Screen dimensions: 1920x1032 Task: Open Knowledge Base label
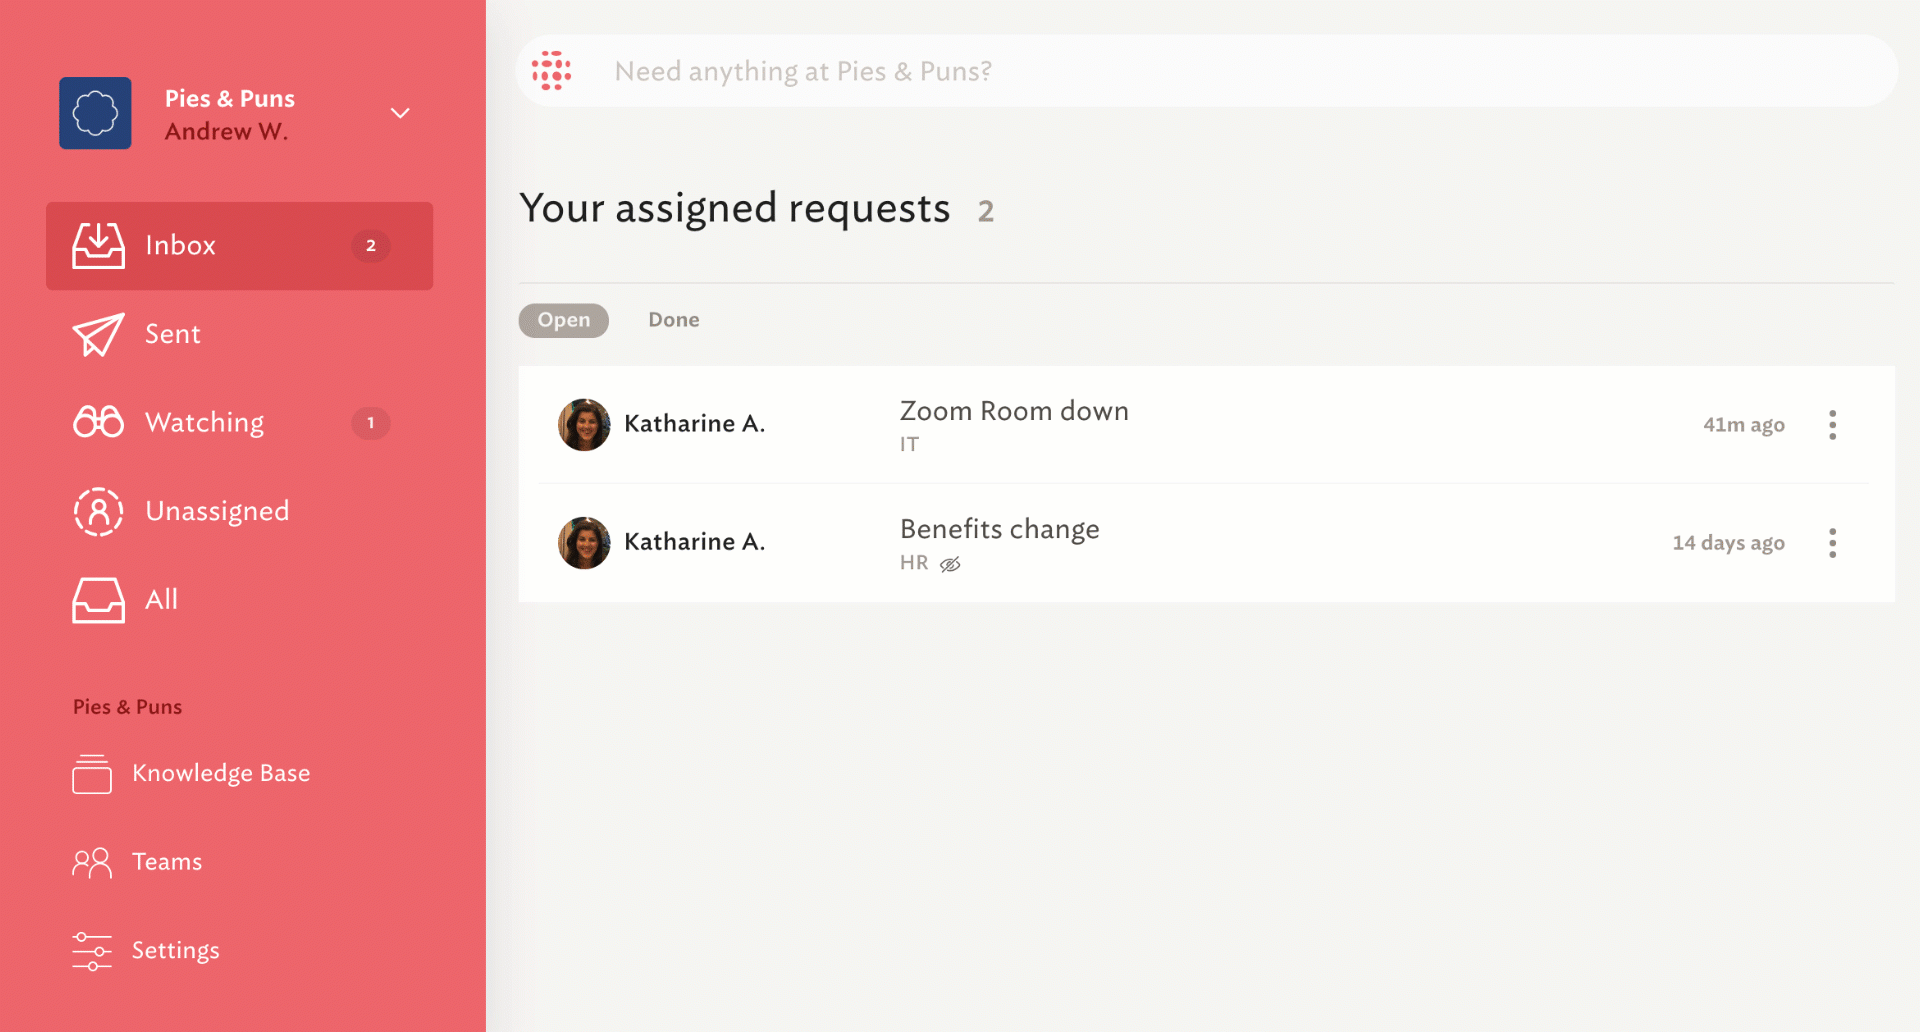(221, 774)
